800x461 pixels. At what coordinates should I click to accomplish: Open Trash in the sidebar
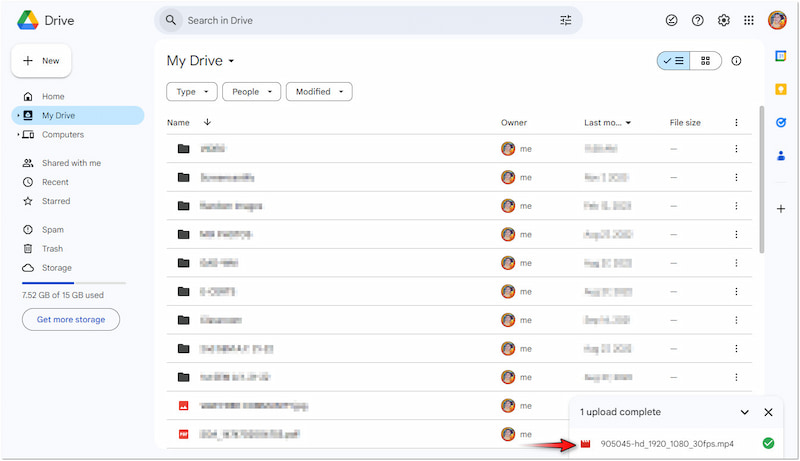[52, 249]
